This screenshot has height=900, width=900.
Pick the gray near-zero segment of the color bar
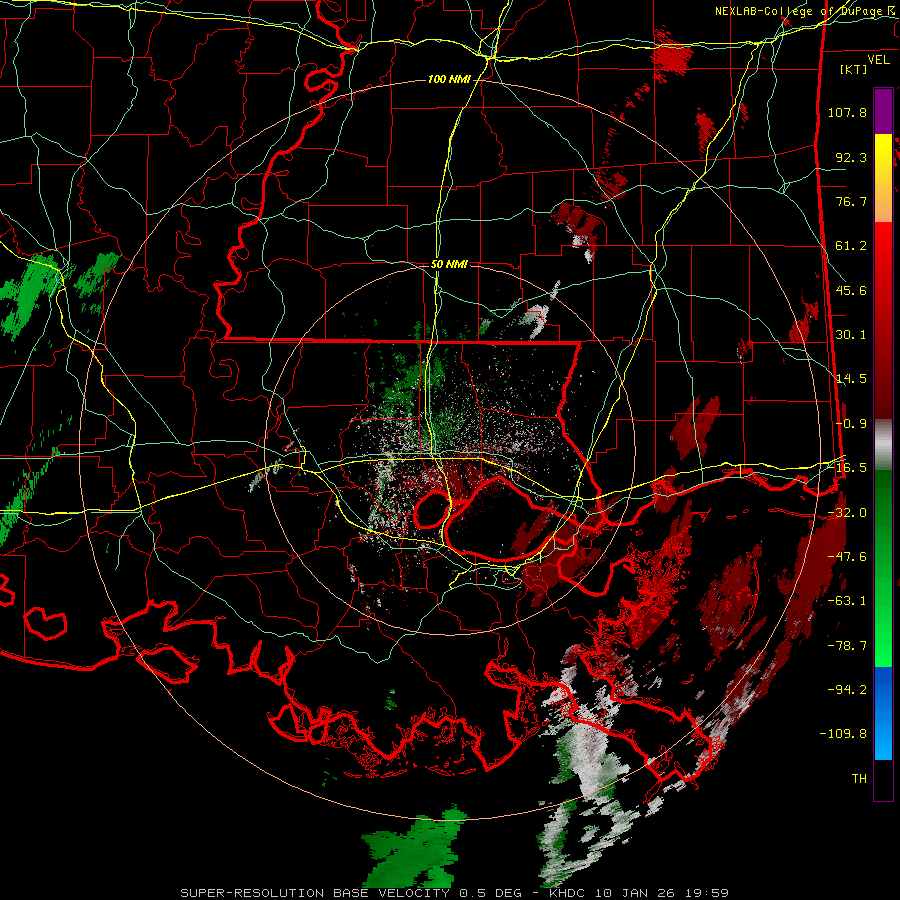[883, 445]
